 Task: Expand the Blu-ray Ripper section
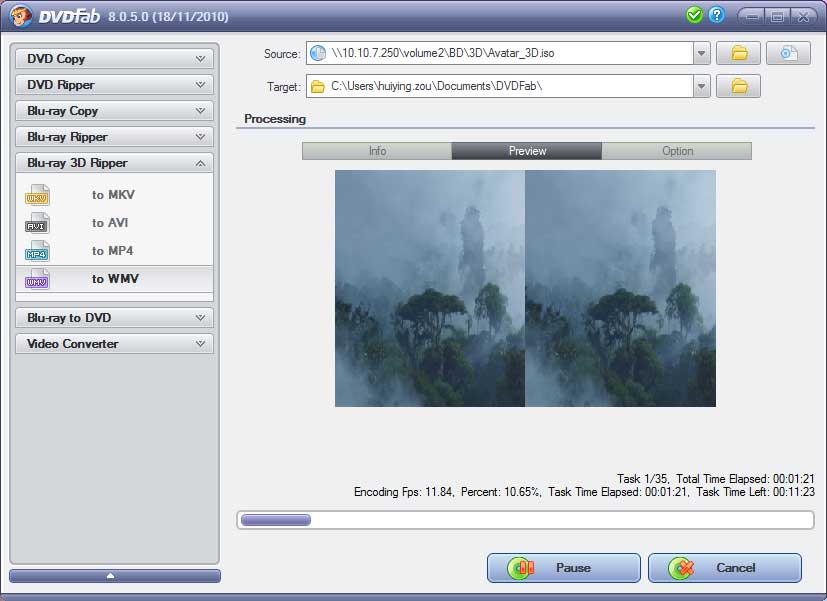(x=114, y=137)
